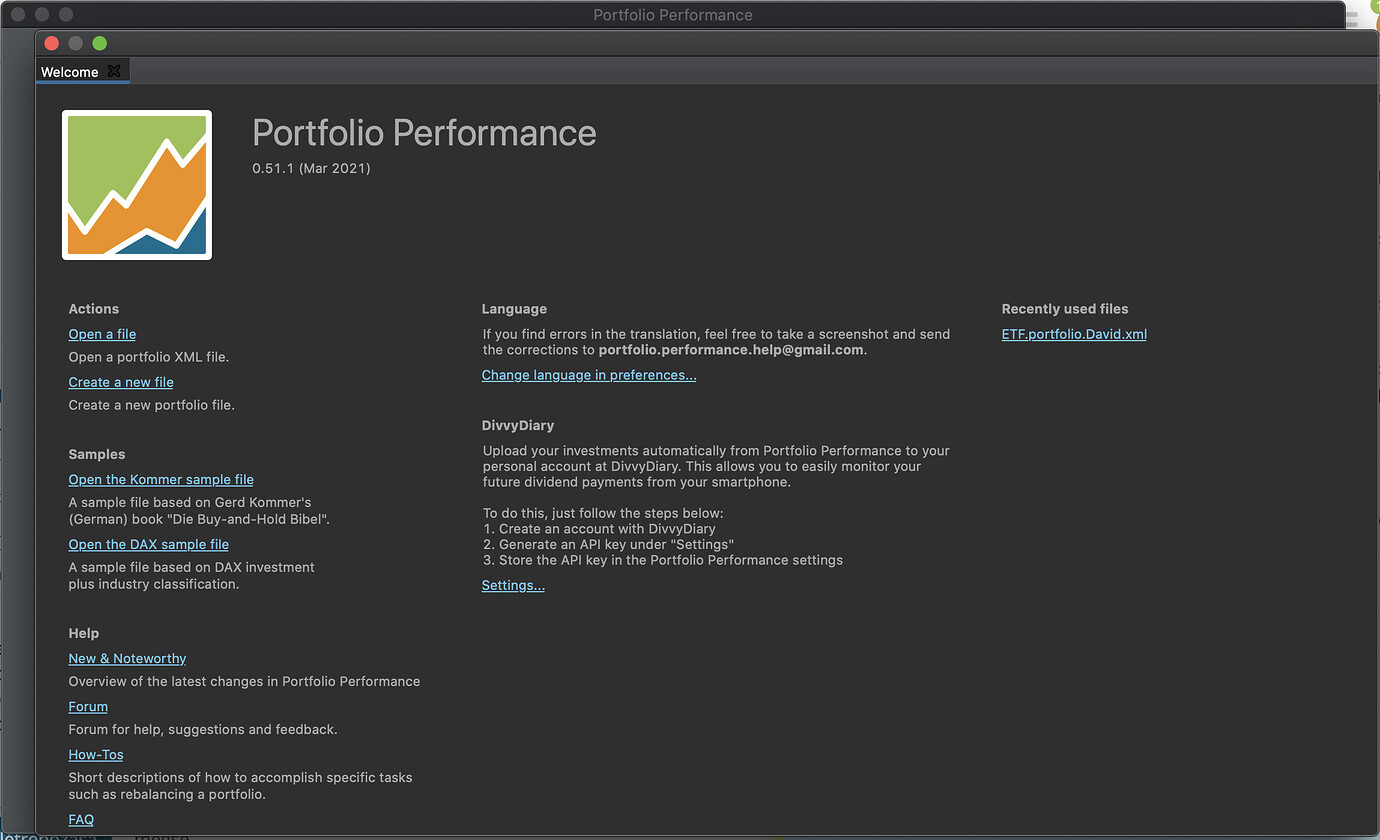Click the background window's Portfolio Performance title bar
The image size is (1380, 840).
pyautogui.click(x=673, y=14)
